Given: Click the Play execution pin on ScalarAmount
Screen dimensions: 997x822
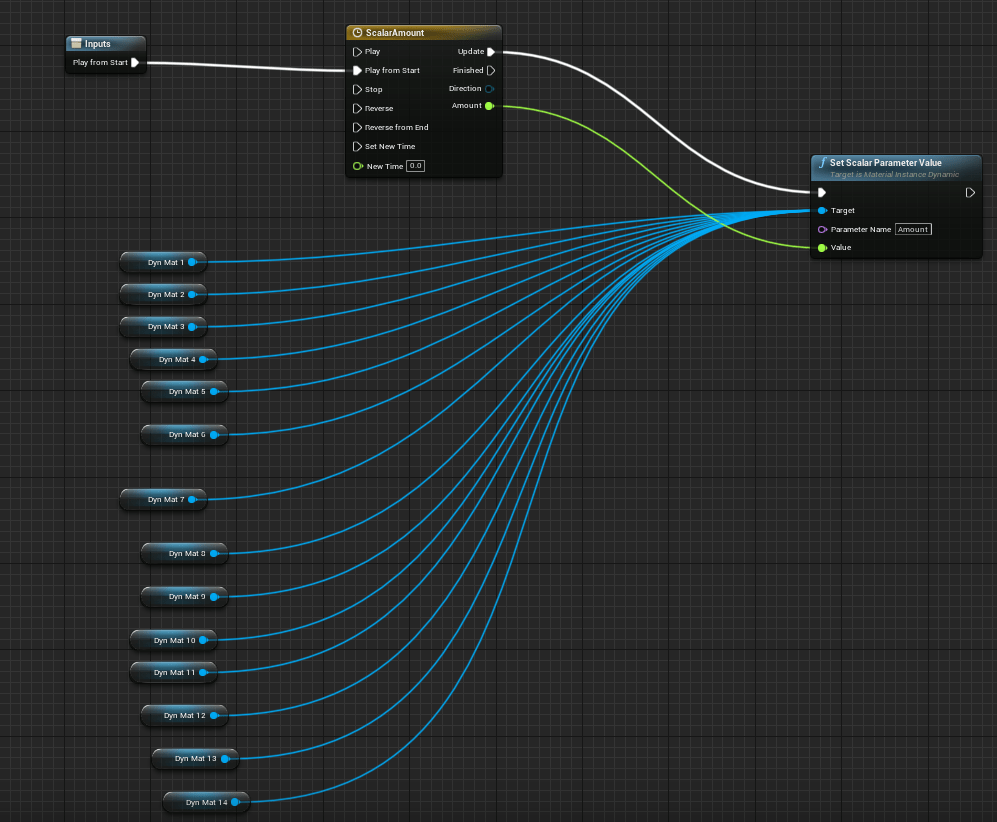Looking at the screenshot, I should coord(357,51).
